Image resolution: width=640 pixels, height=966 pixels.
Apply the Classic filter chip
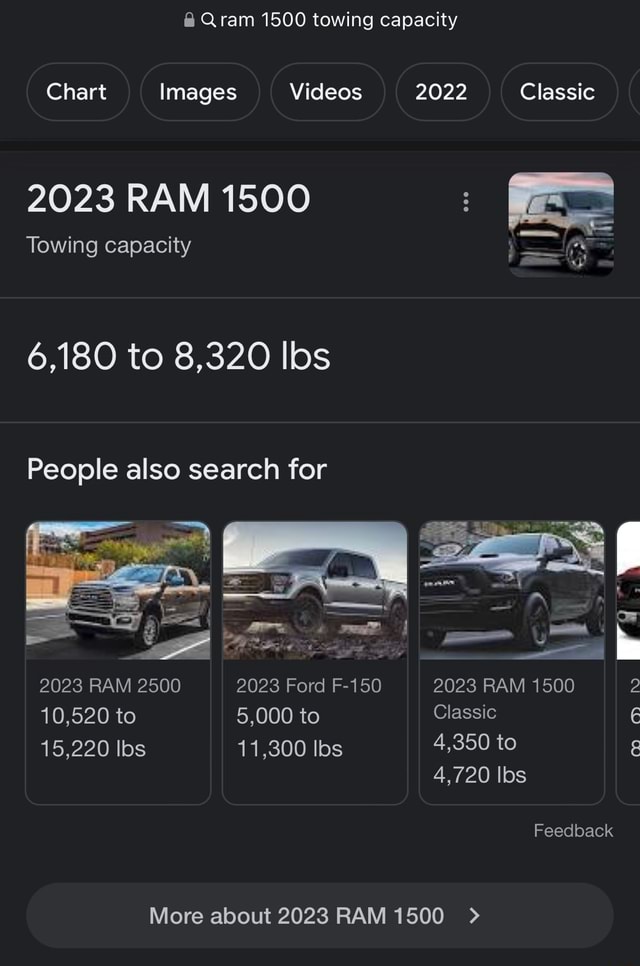point(557,92)
